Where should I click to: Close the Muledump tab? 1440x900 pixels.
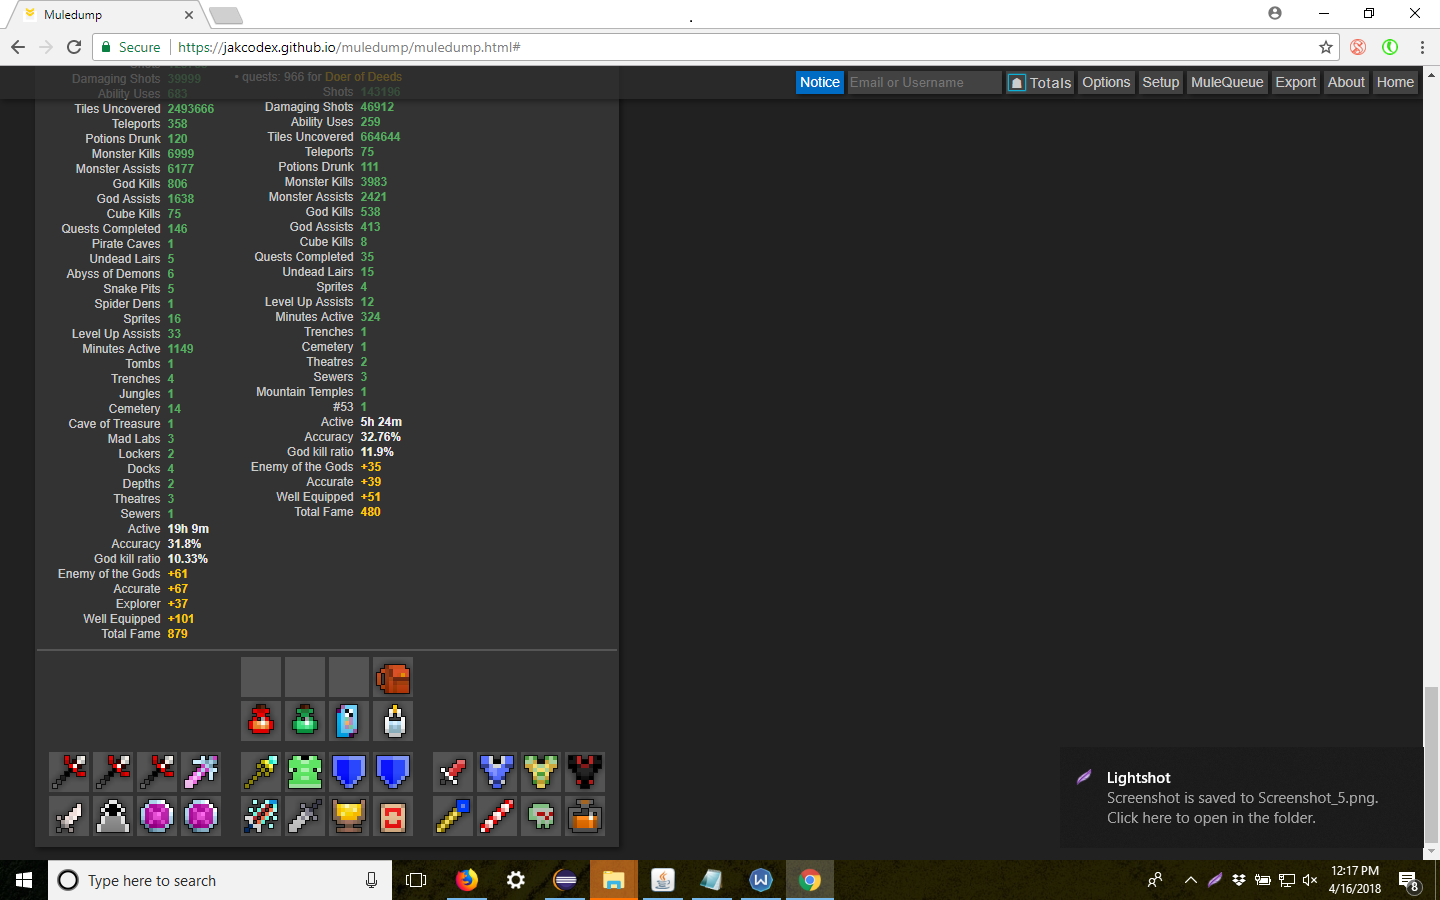[189, 15]
